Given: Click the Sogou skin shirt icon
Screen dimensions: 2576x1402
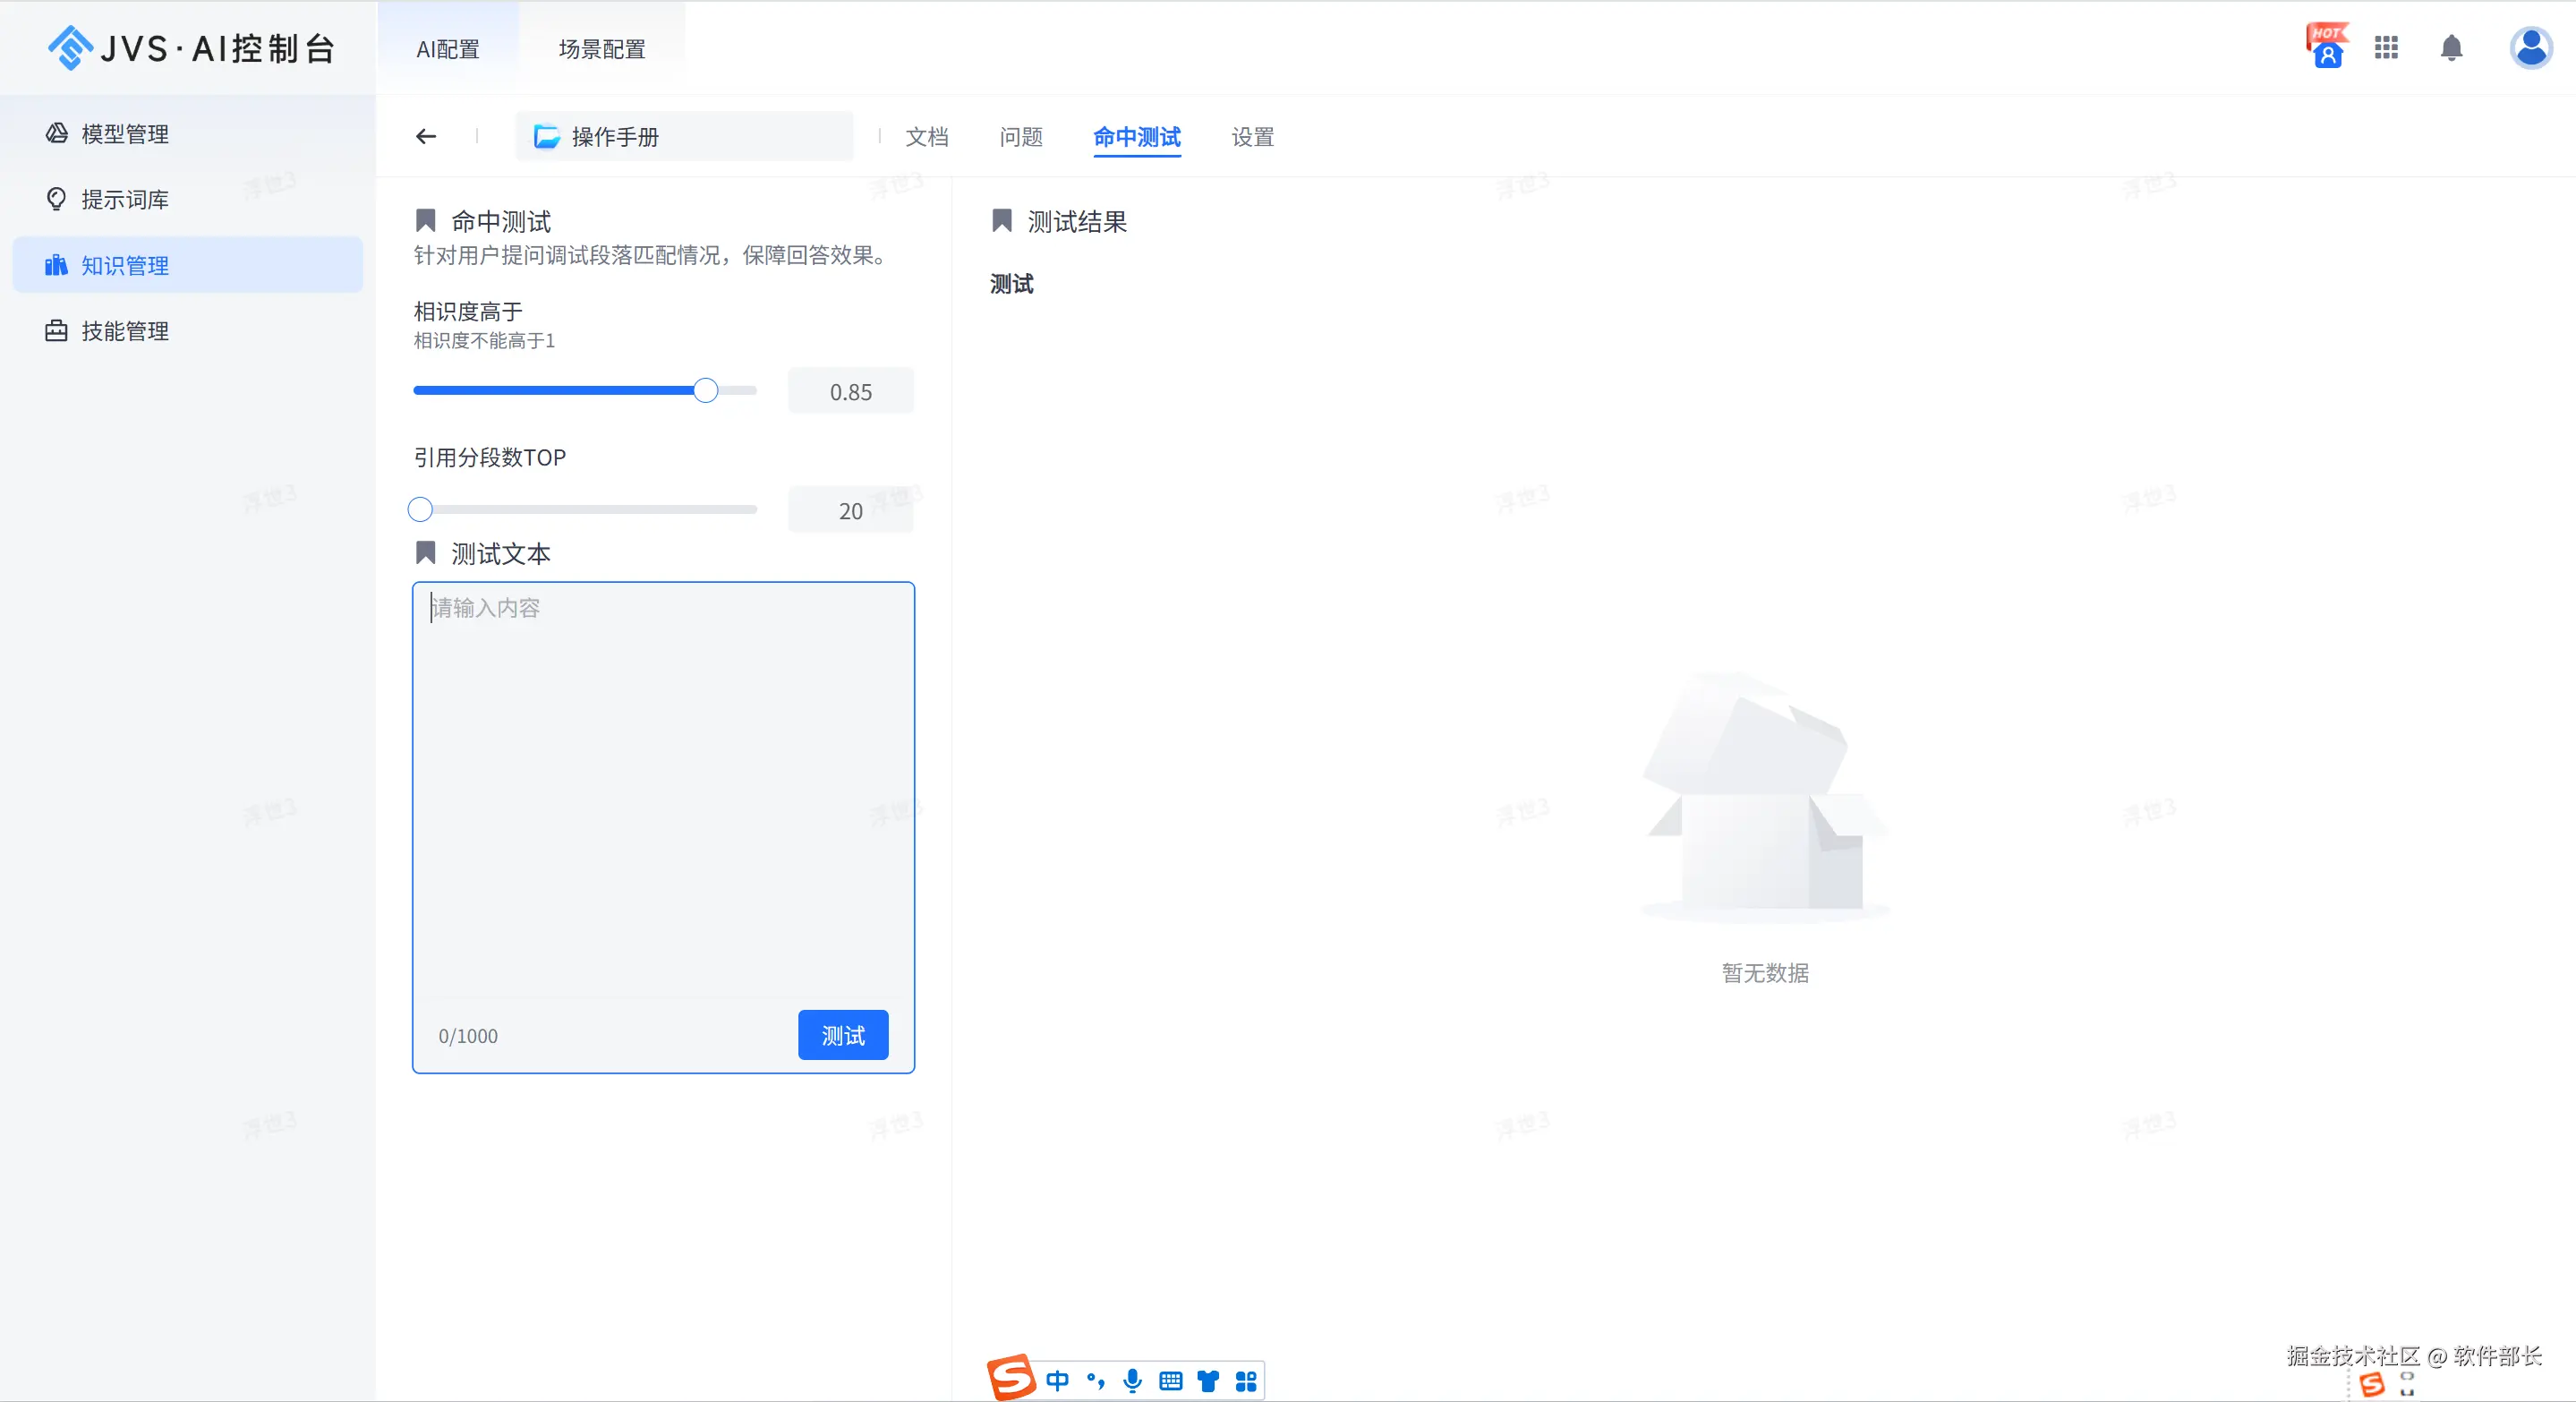Looking at the screenshot, I should point(1208,1381).
